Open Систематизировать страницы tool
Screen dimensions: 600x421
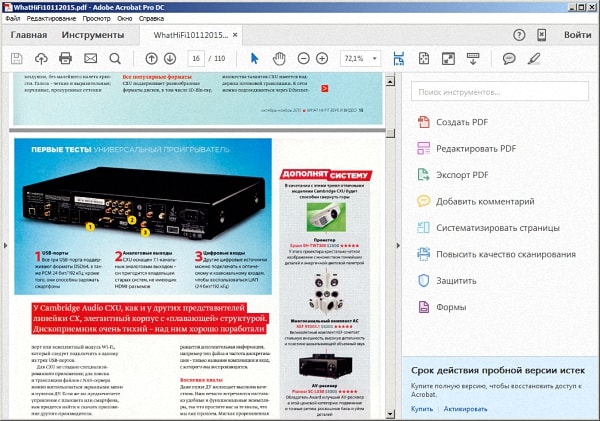tap(488, 228)
